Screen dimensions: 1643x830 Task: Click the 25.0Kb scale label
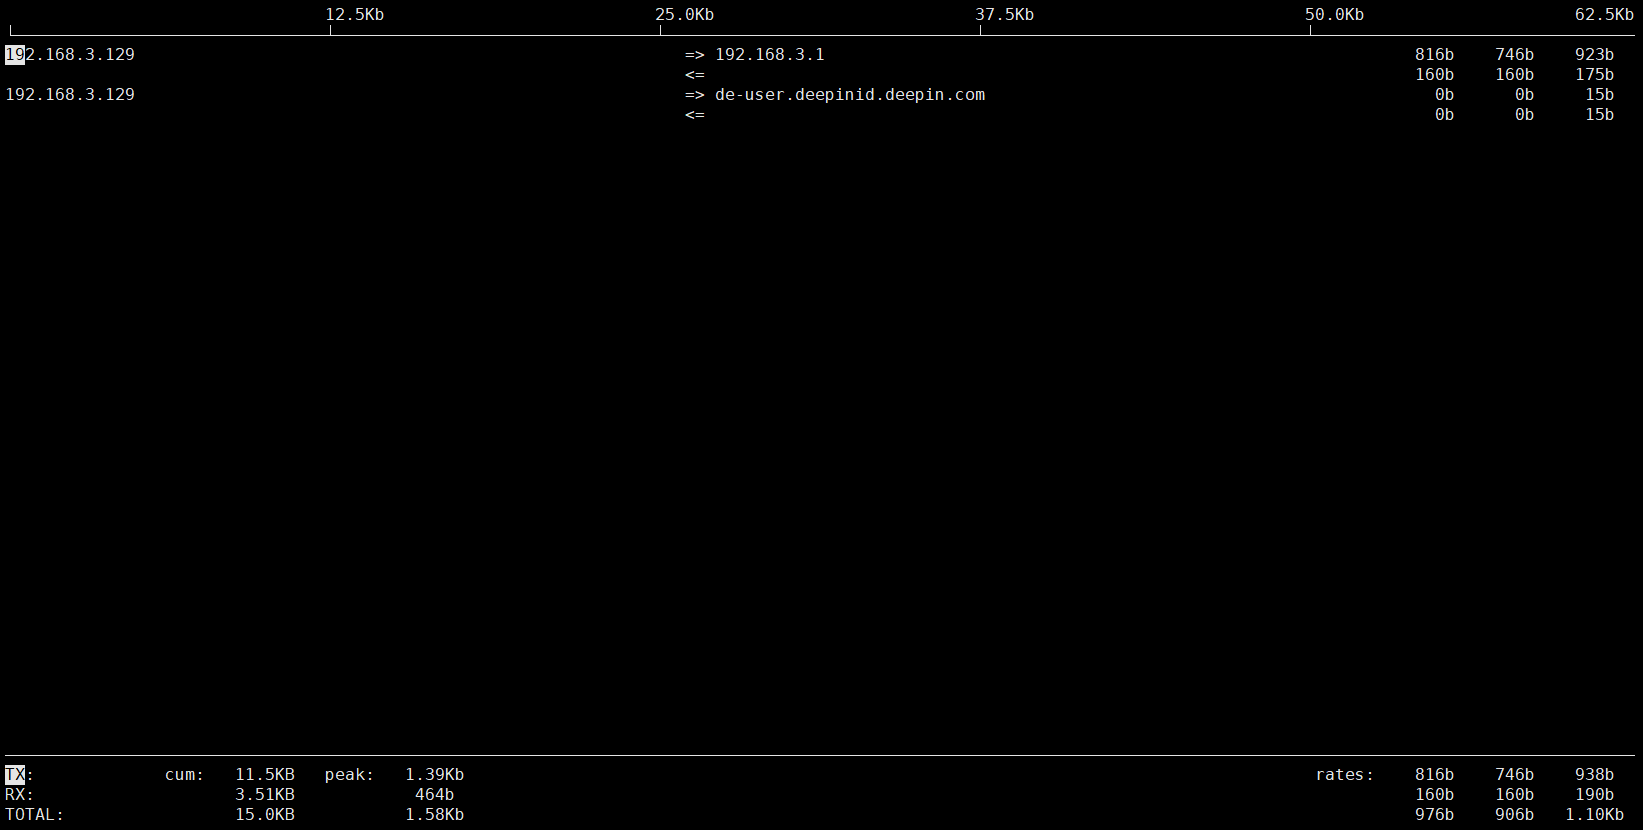(685, 14)
